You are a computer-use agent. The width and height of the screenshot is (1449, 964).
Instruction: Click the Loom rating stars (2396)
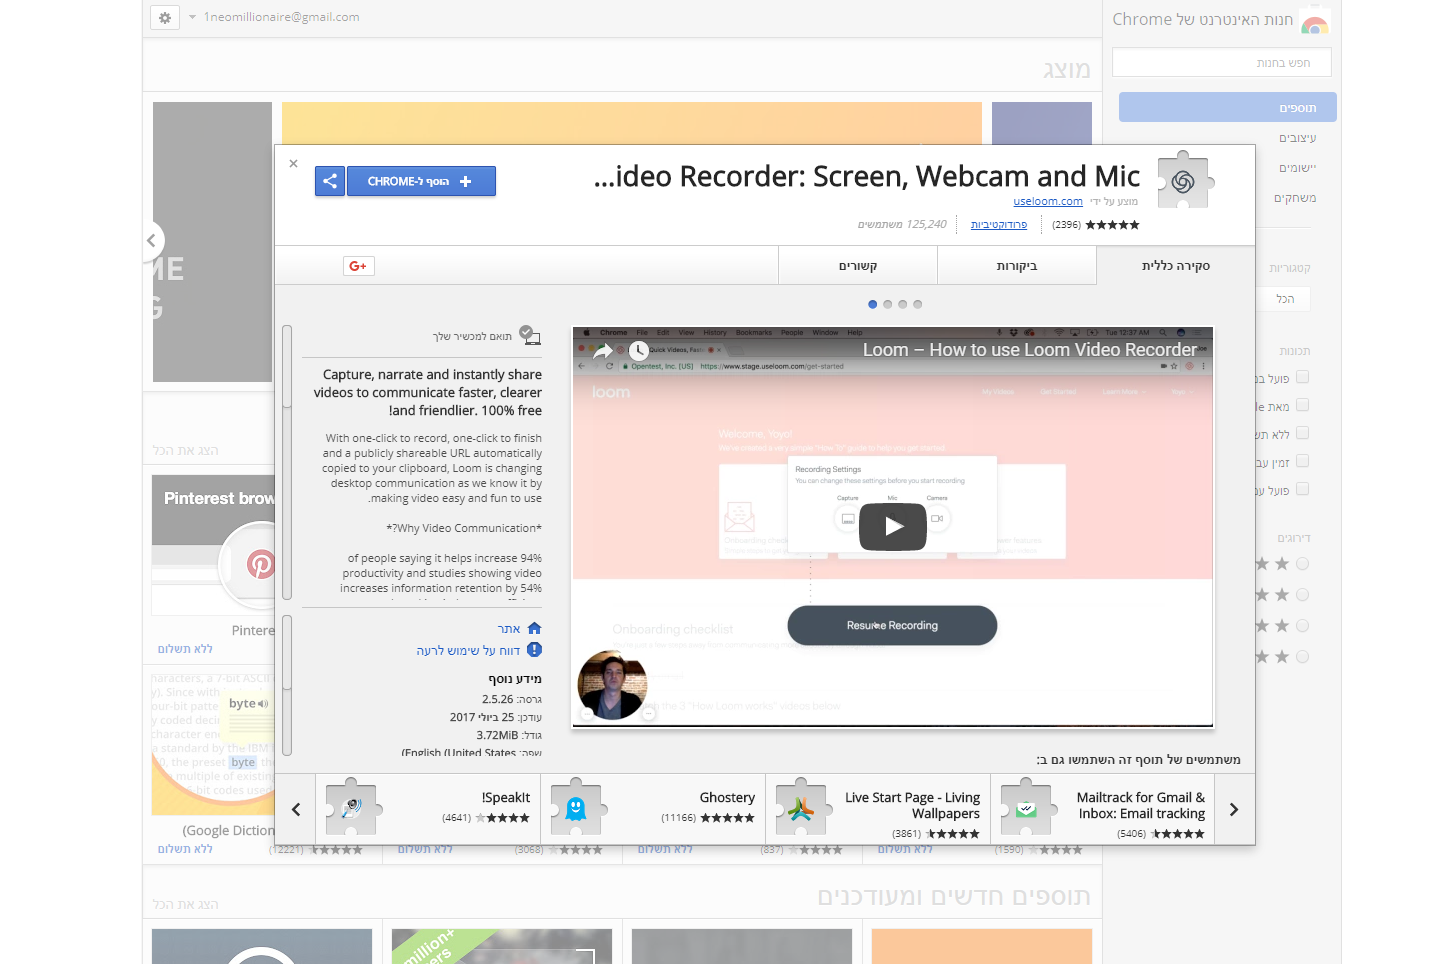pyautogui.click(x=1112, y=225)
